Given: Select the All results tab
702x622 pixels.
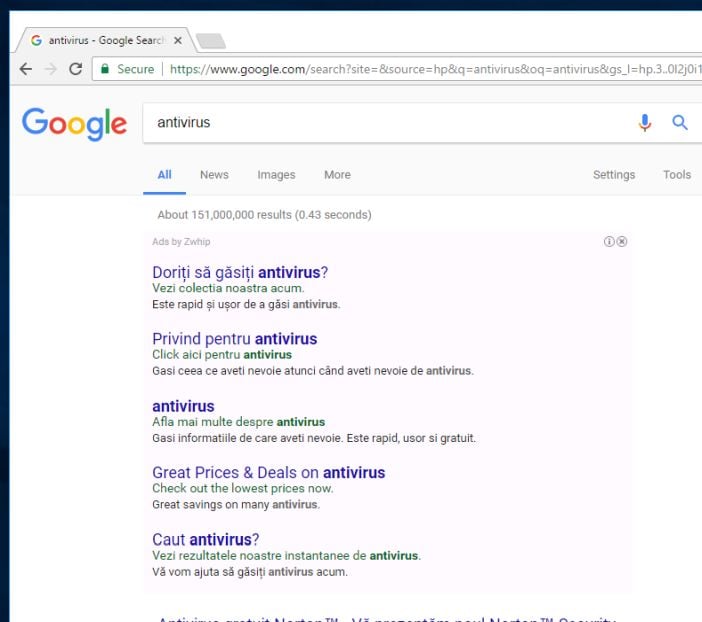Looking at the screenshot, I should tap(164, 175).
